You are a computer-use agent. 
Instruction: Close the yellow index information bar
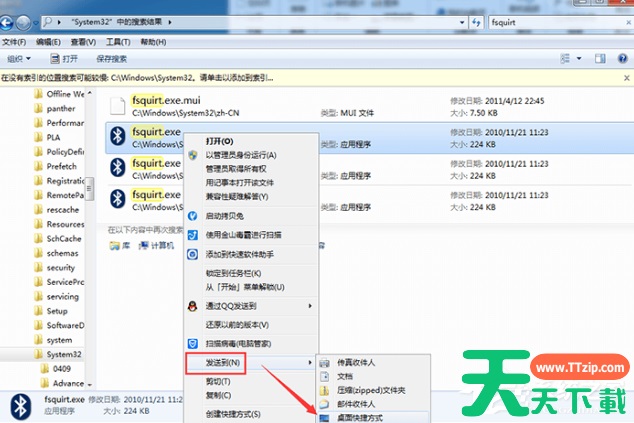coord(627,78)
